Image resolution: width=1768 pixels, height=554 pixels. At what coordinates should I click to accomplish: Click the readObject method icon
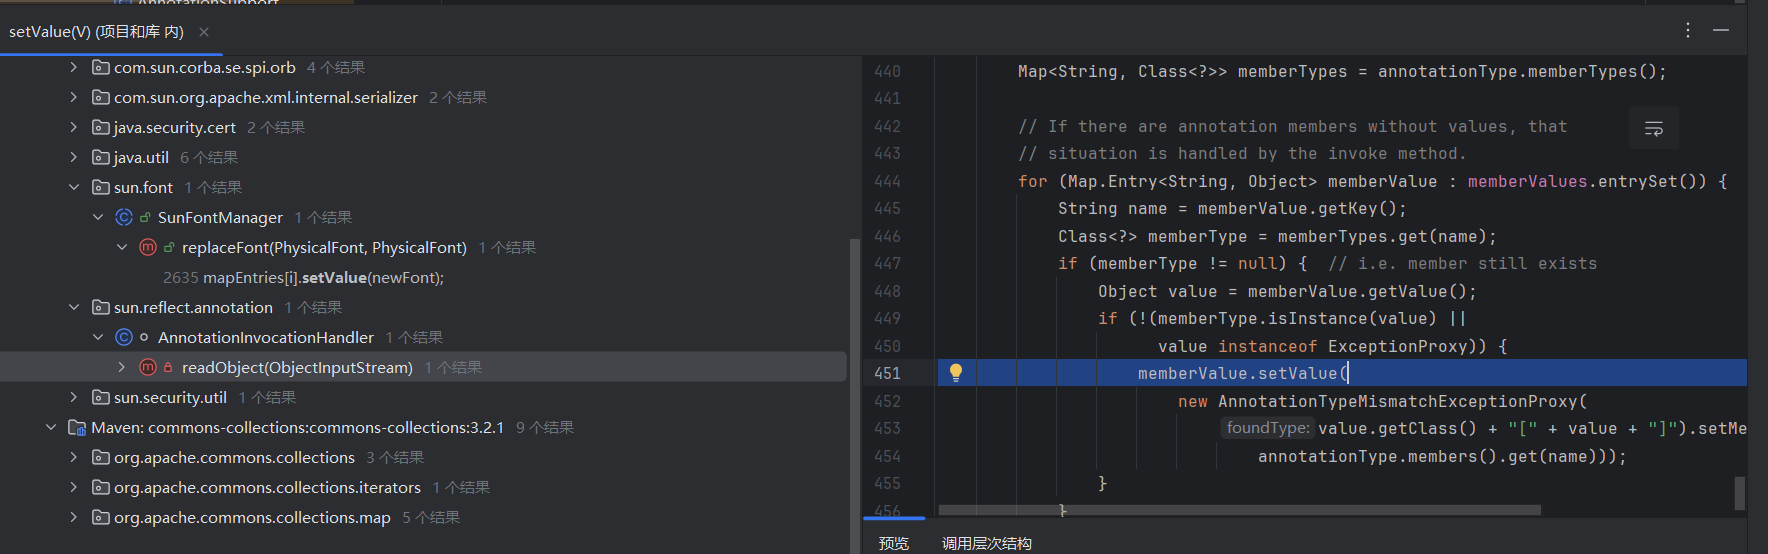pyautogui.click(x=148, y=367)
